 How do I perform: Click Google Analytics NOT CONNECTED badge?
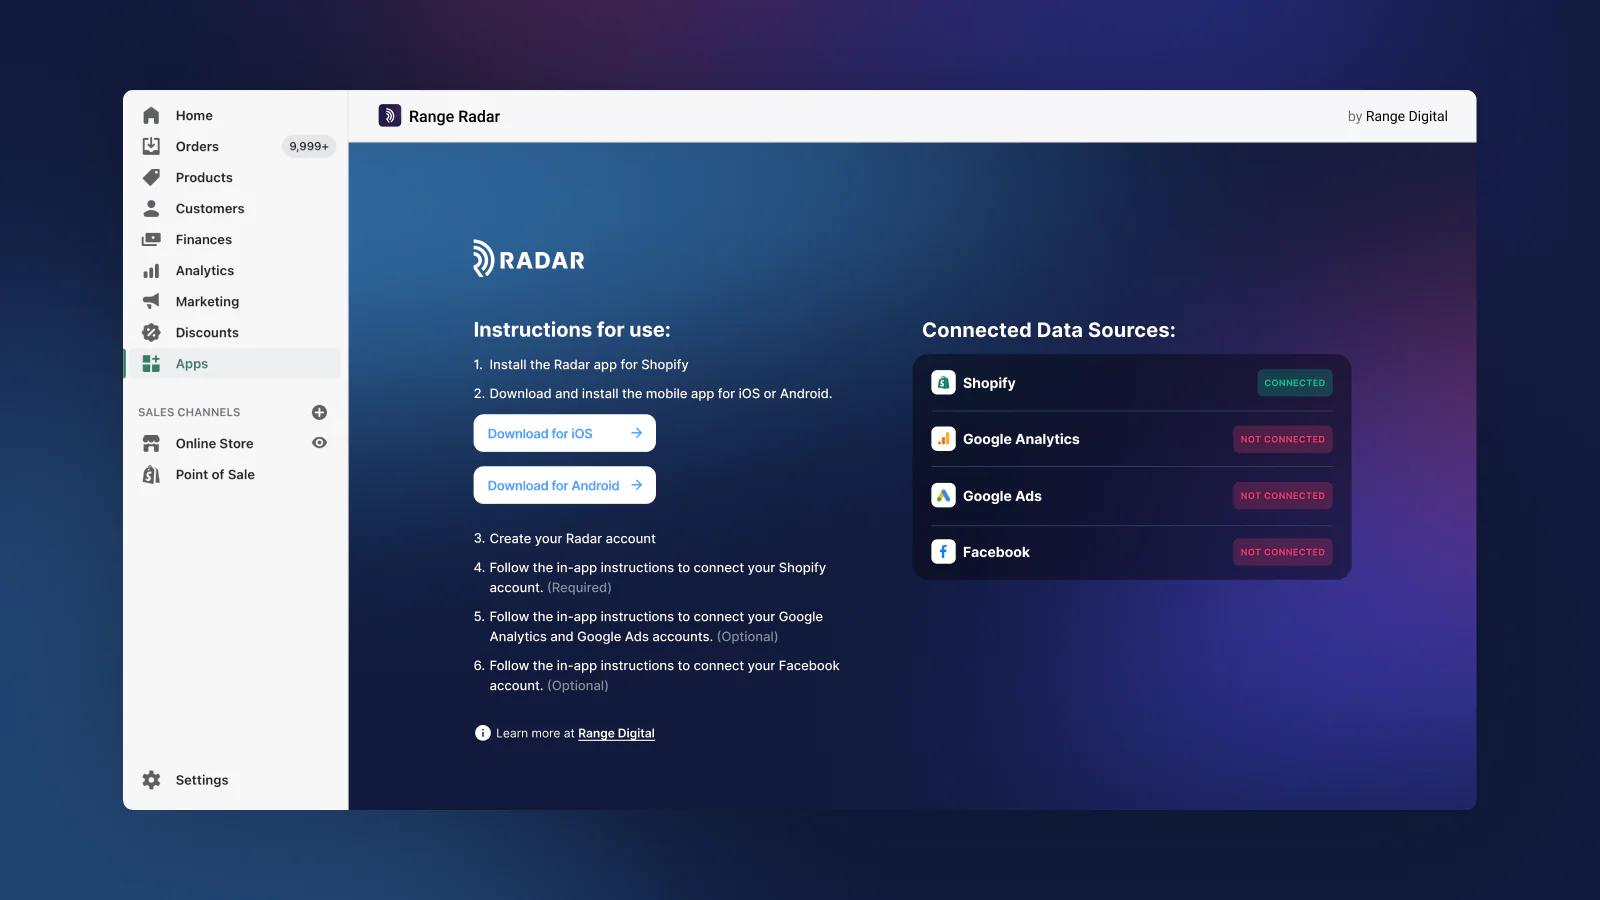click(1282, 439)
